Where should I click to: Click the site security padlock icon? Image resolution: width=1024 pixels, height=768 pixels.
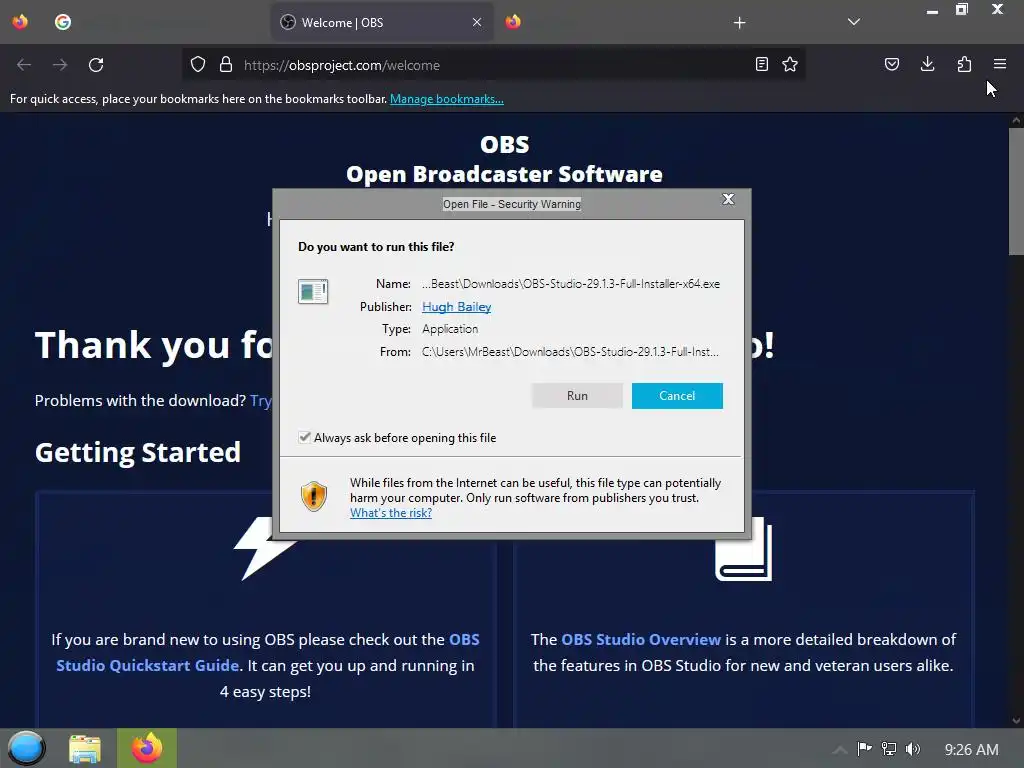[x=226, y=65]
